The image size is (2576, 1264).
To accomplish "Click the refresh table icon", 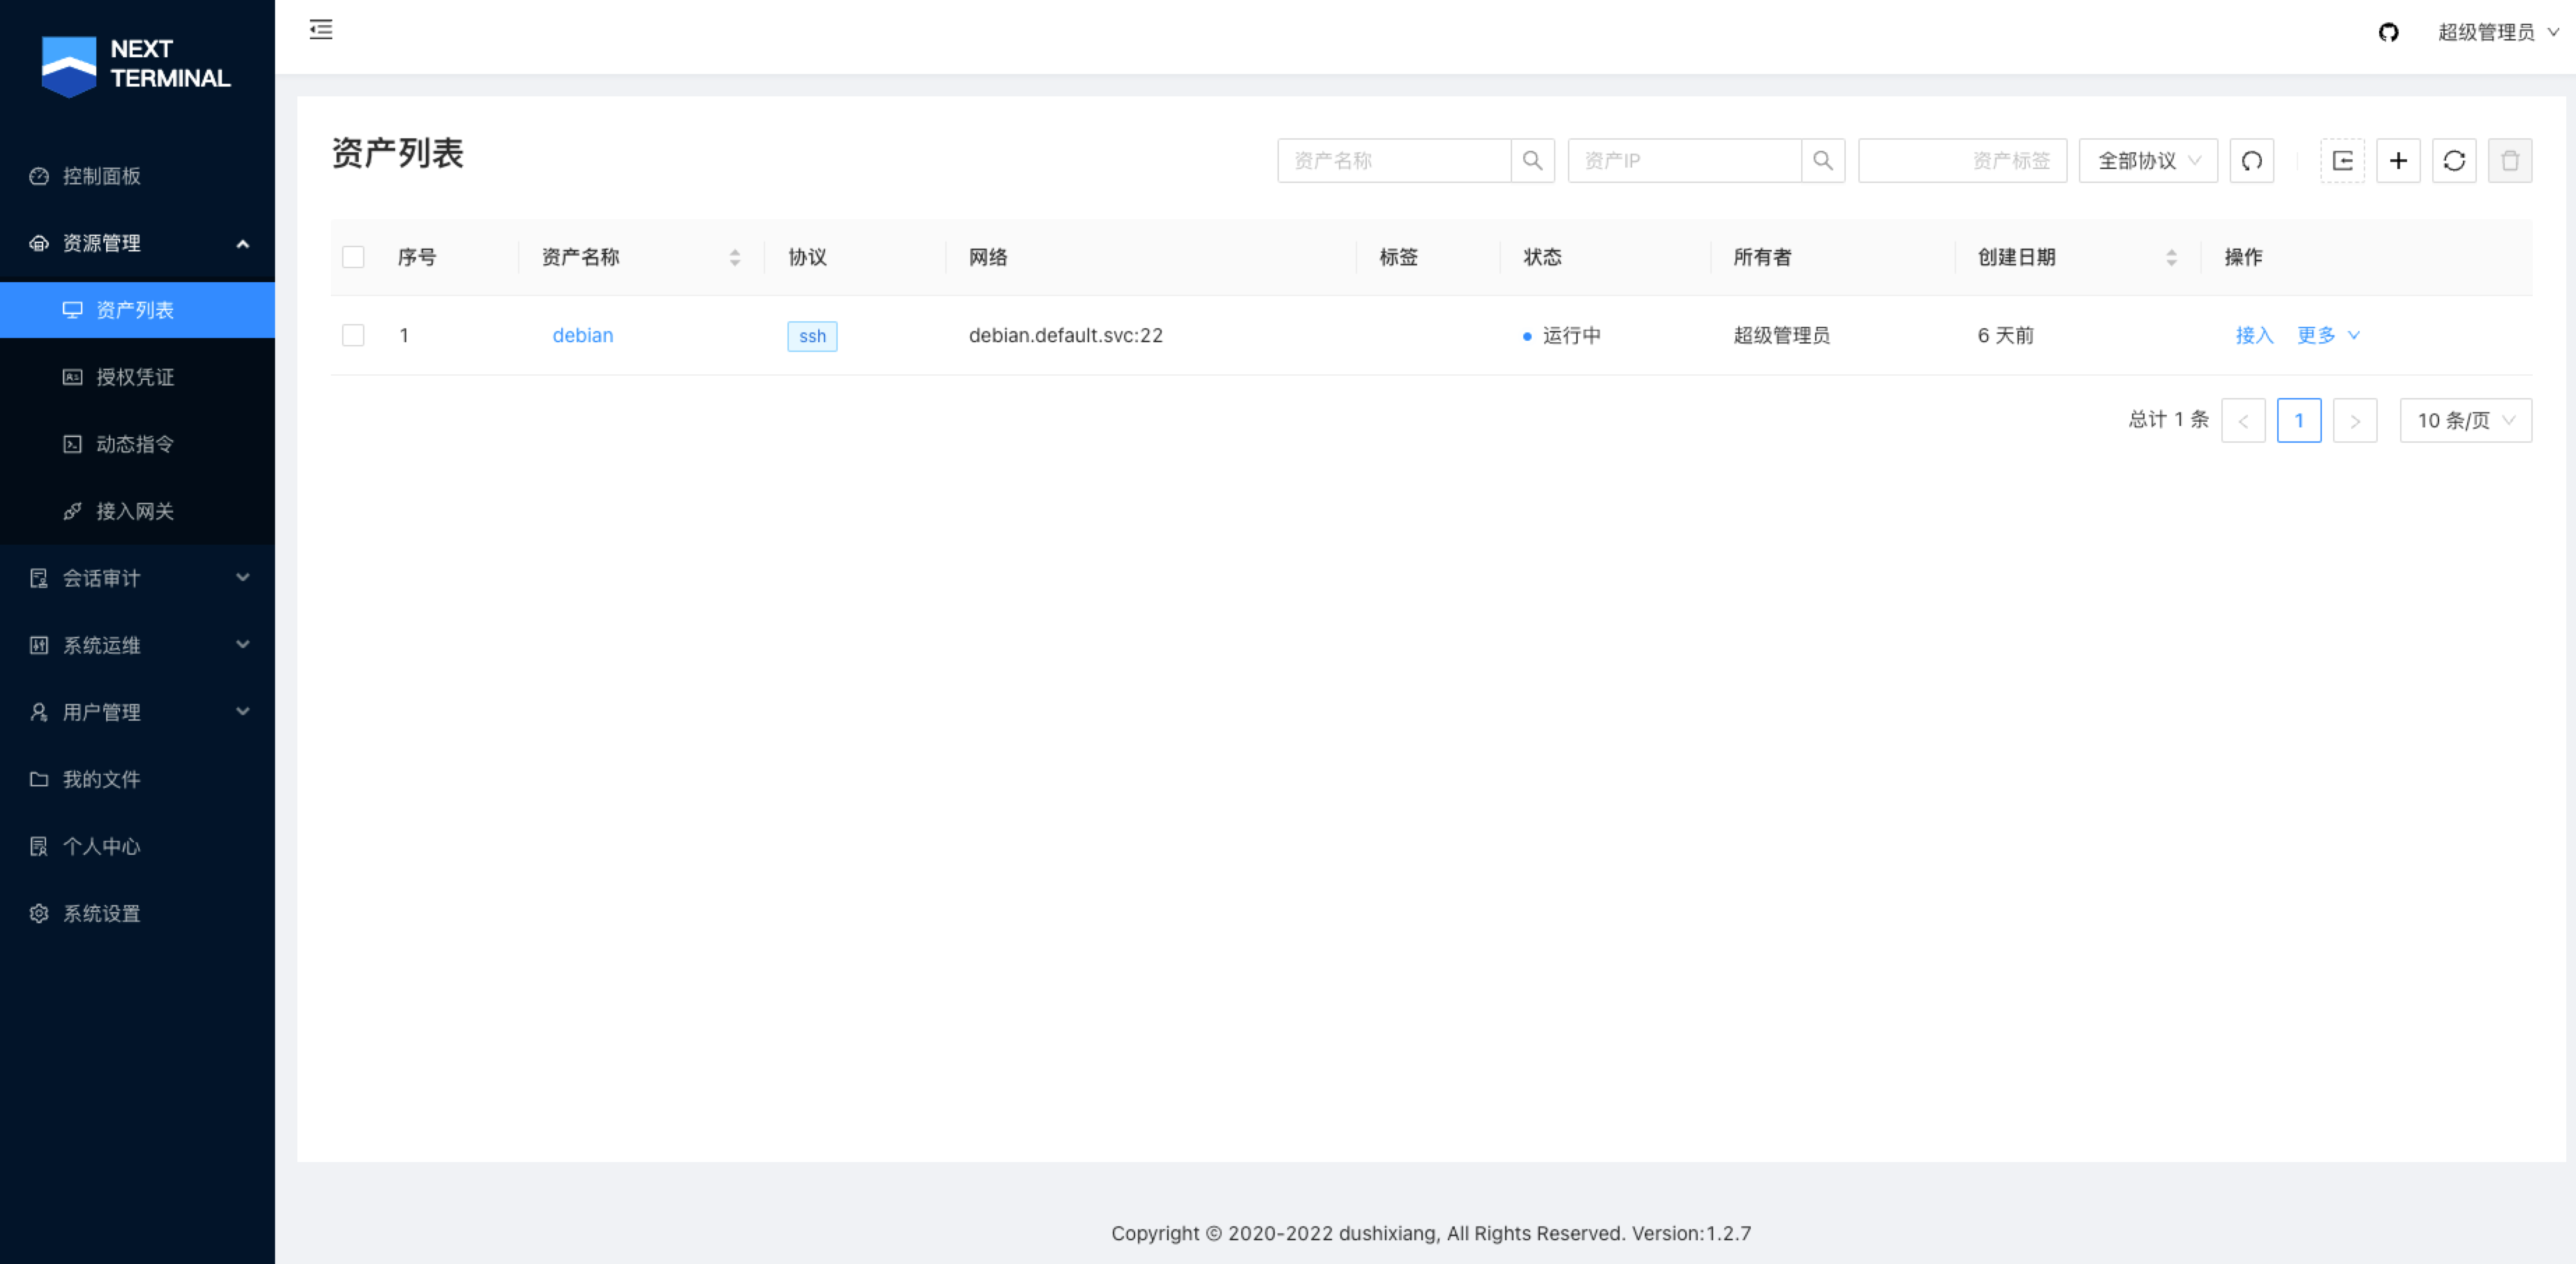I will (2454, 161).
